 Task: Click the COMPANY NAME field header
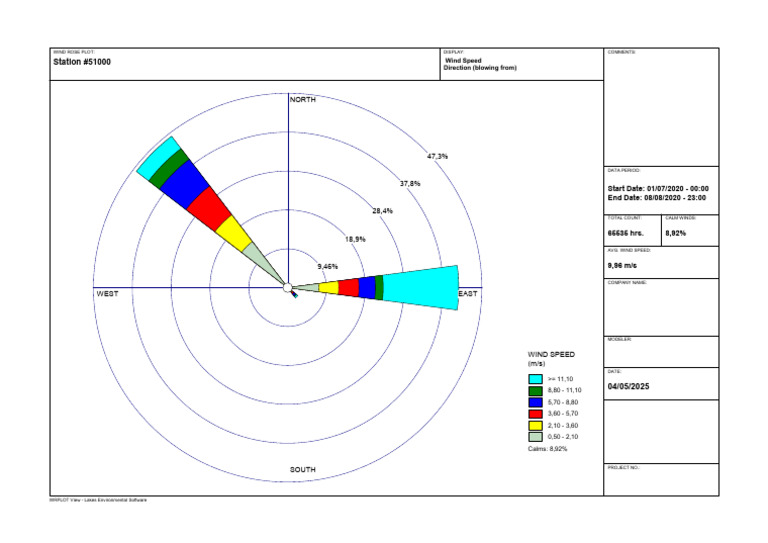(627, 283)
